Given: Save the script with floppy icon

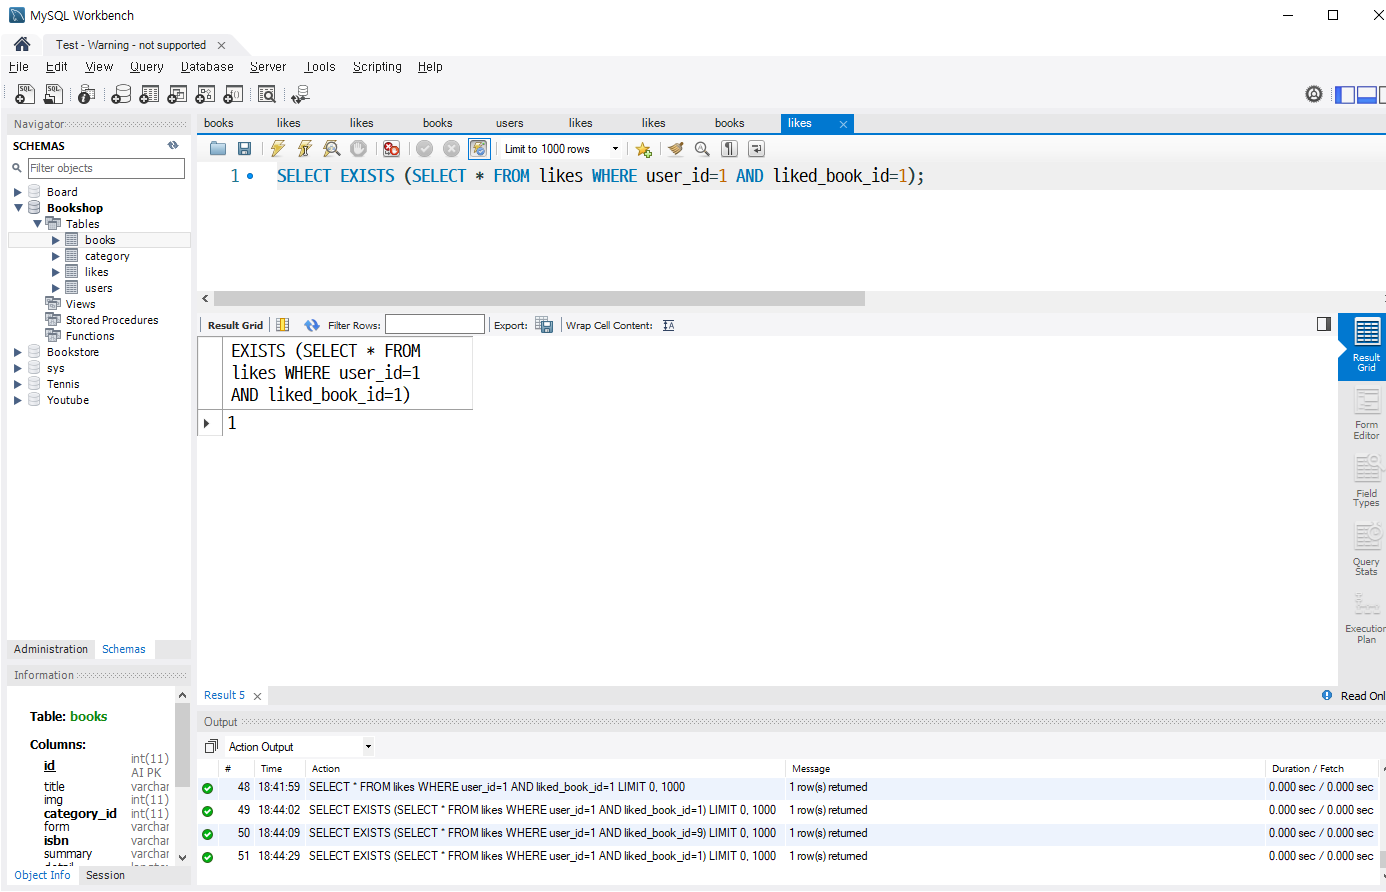Looking at the screenshot, I should coord(244,149).
